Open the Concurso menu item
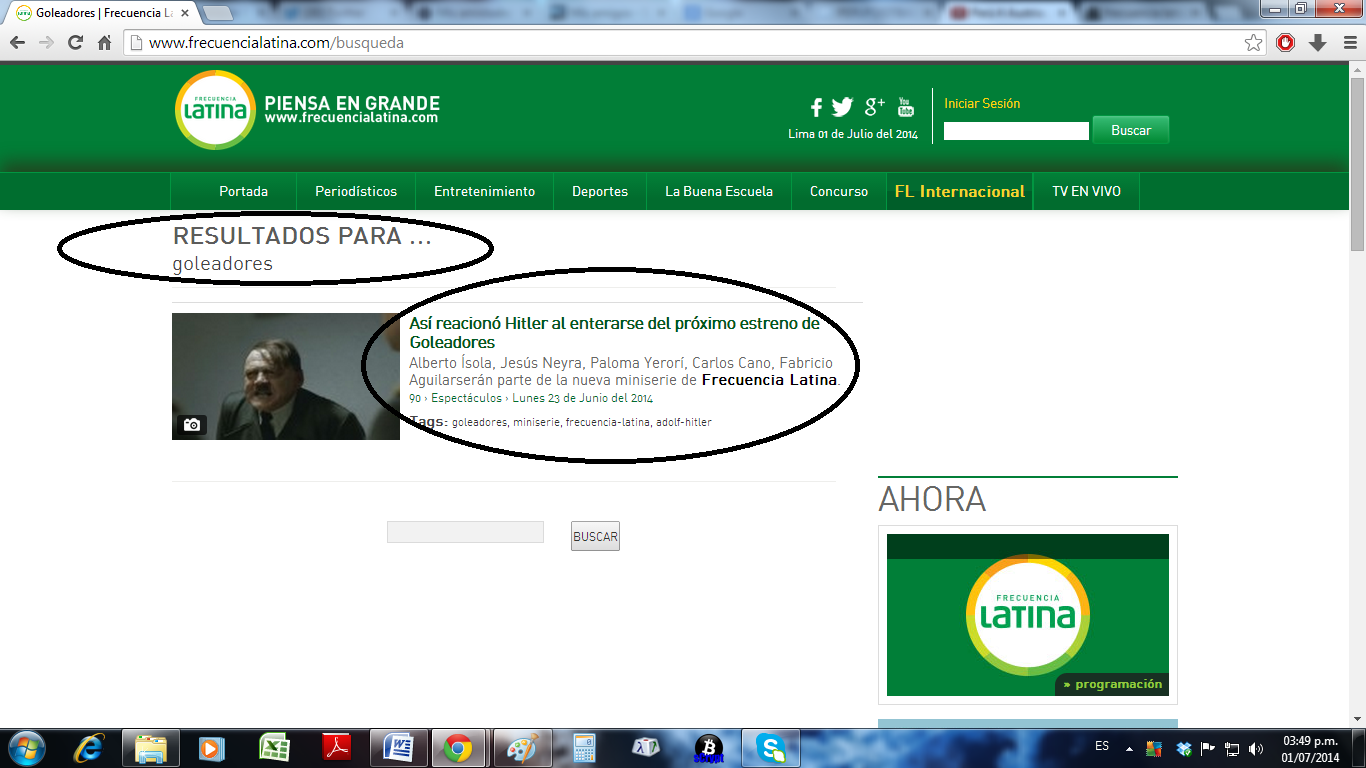Viewport: 1366px width, 768px height. coord(839,191)
